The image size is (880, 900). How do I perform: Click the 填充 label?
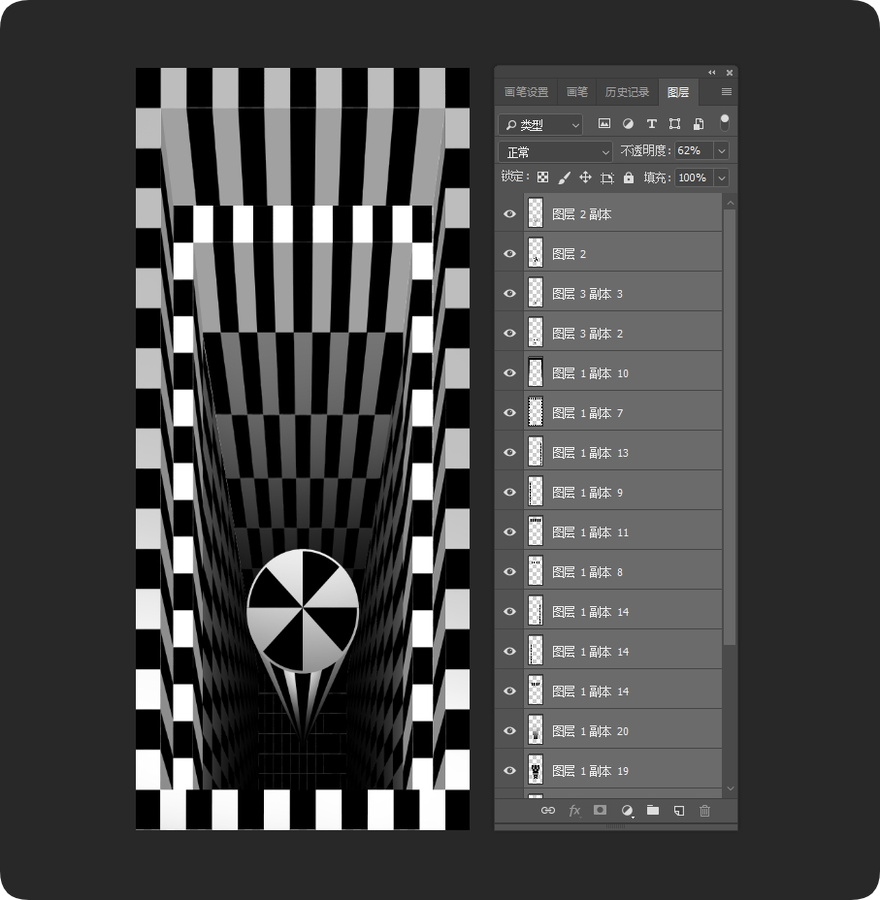pyautogui.click(x=657, y=177)
